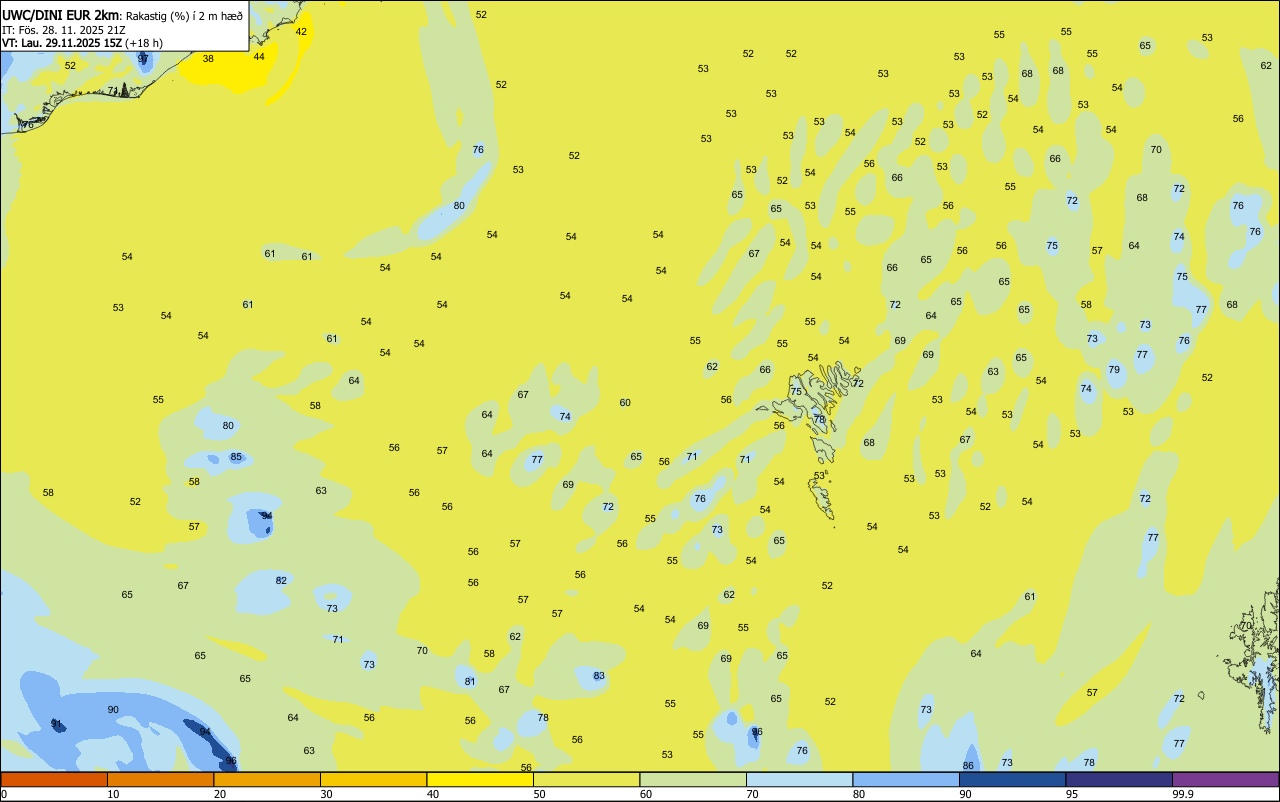Pick the medium blue 80–90 legend block

click(906, 779)
